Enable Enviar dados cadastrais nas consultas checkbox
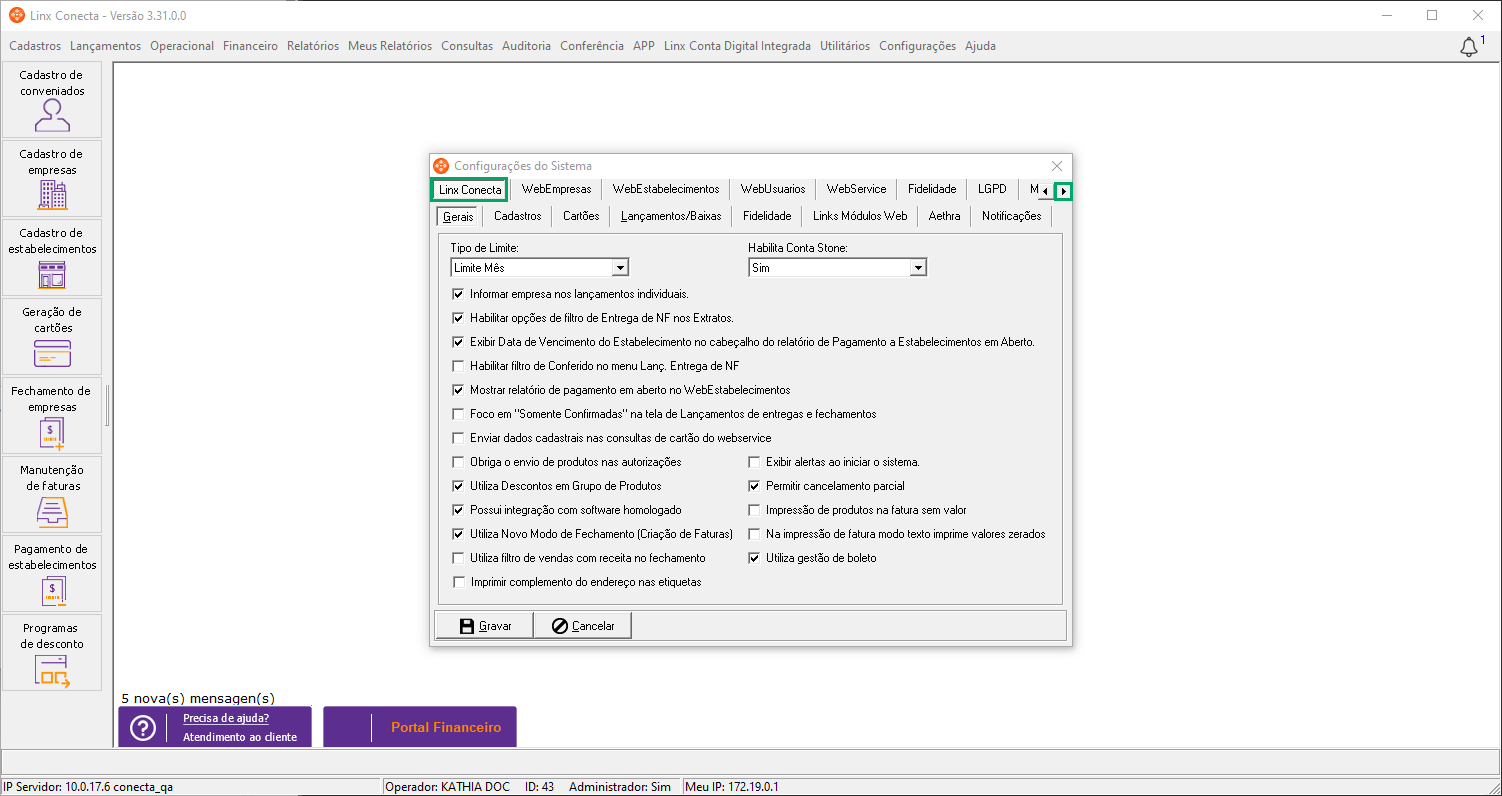The width and height of the screenshot is (1502, 796). [x=458, y=438]
